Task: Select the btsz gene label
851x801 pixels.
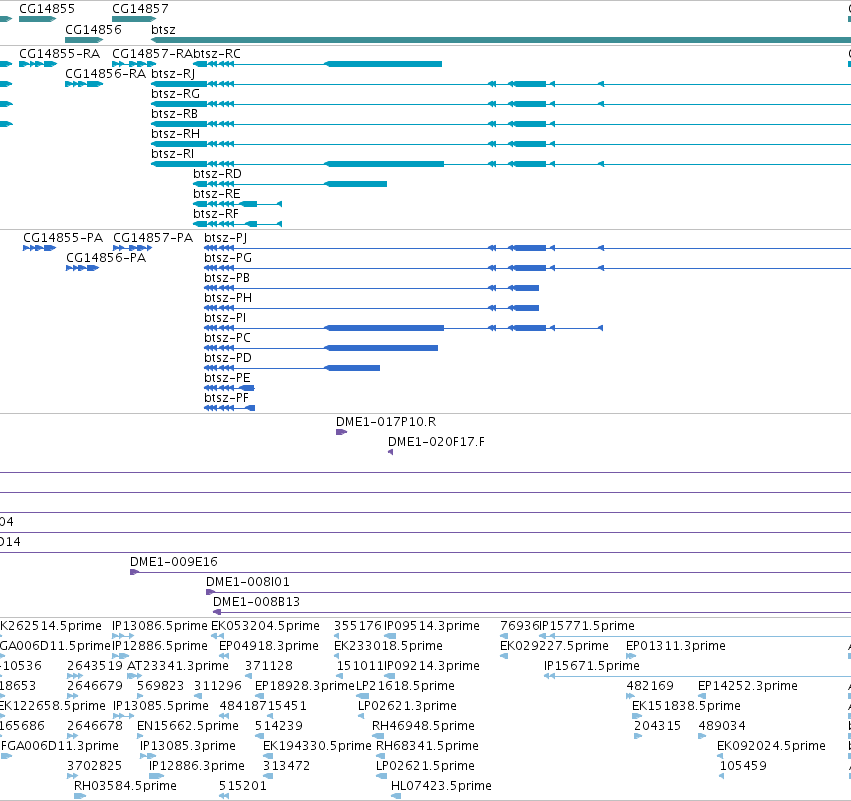Action: 163,29
